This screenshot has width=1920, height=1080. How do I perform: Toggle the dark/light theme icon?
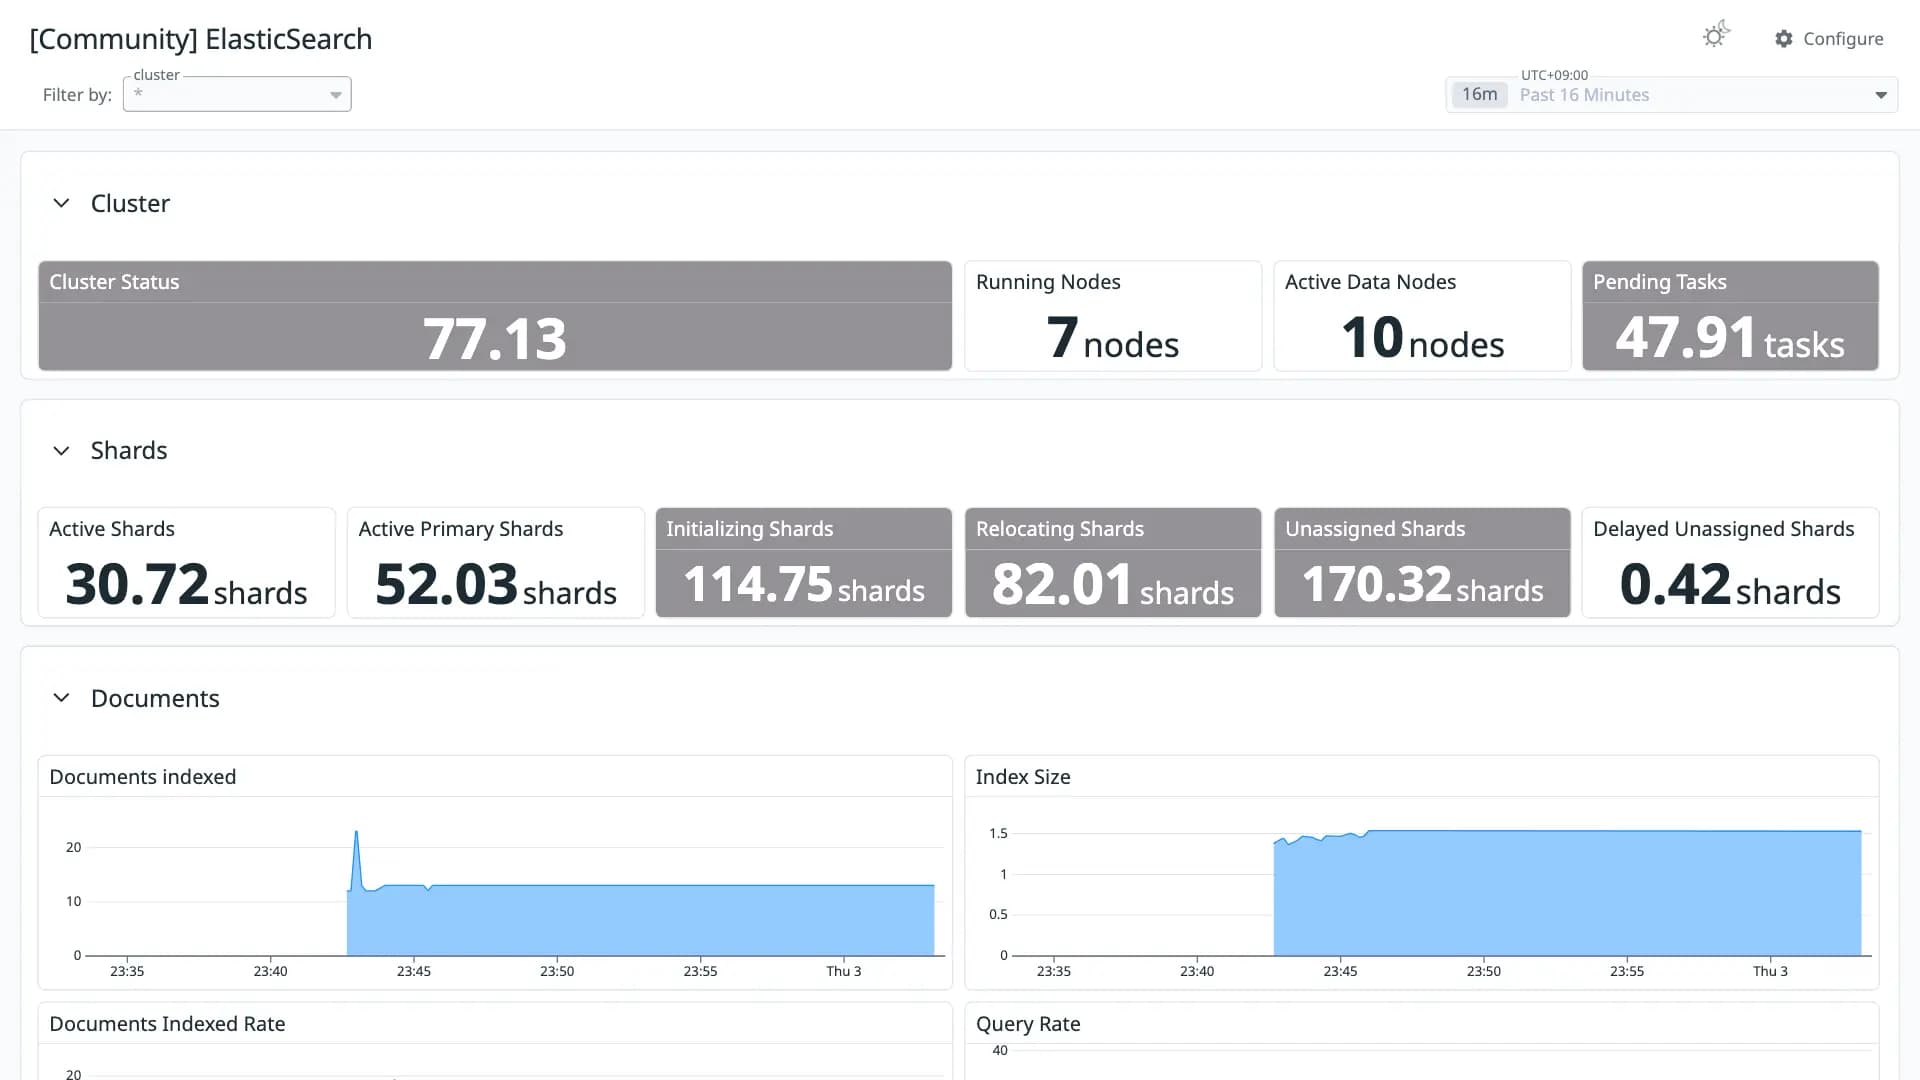(1716, 36)
